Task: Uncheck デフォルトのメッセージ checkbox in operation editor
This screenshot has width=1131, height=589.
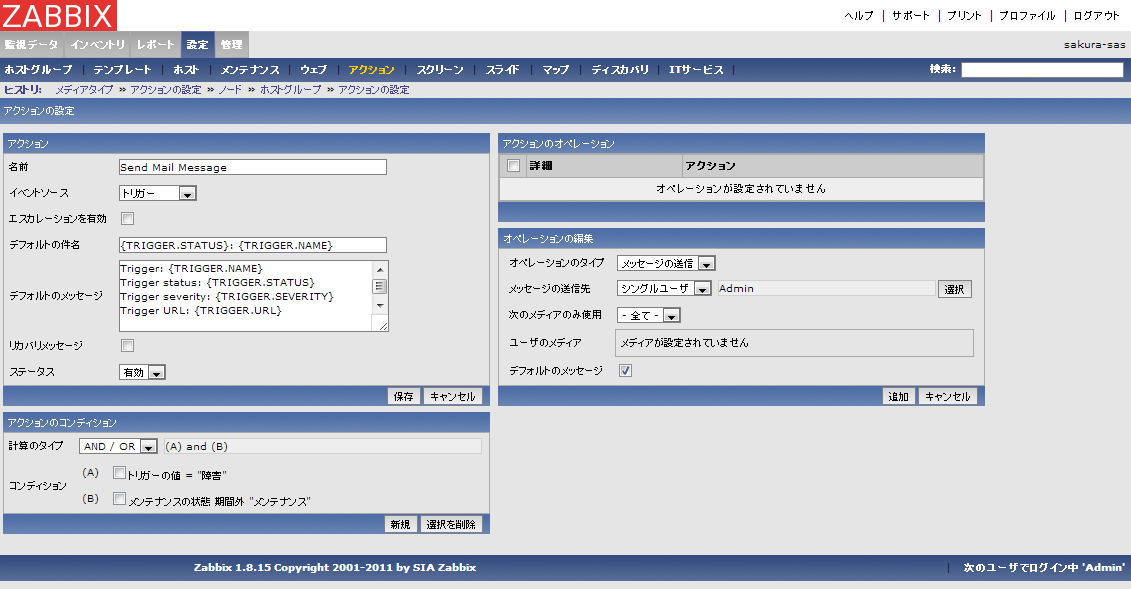Action: [x=625, y=371]
